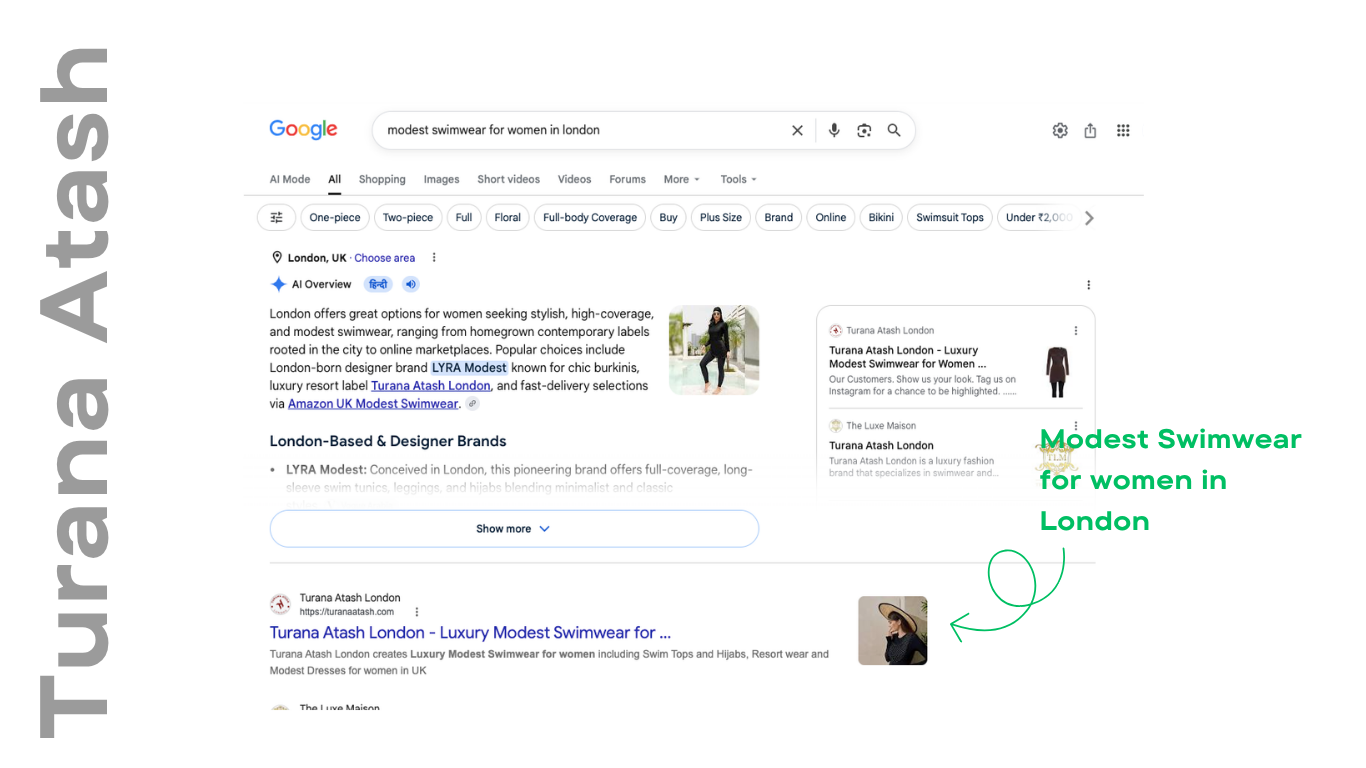1366x768 pixels.
Task: Click the Choose area link
Action: coord(385,258)
